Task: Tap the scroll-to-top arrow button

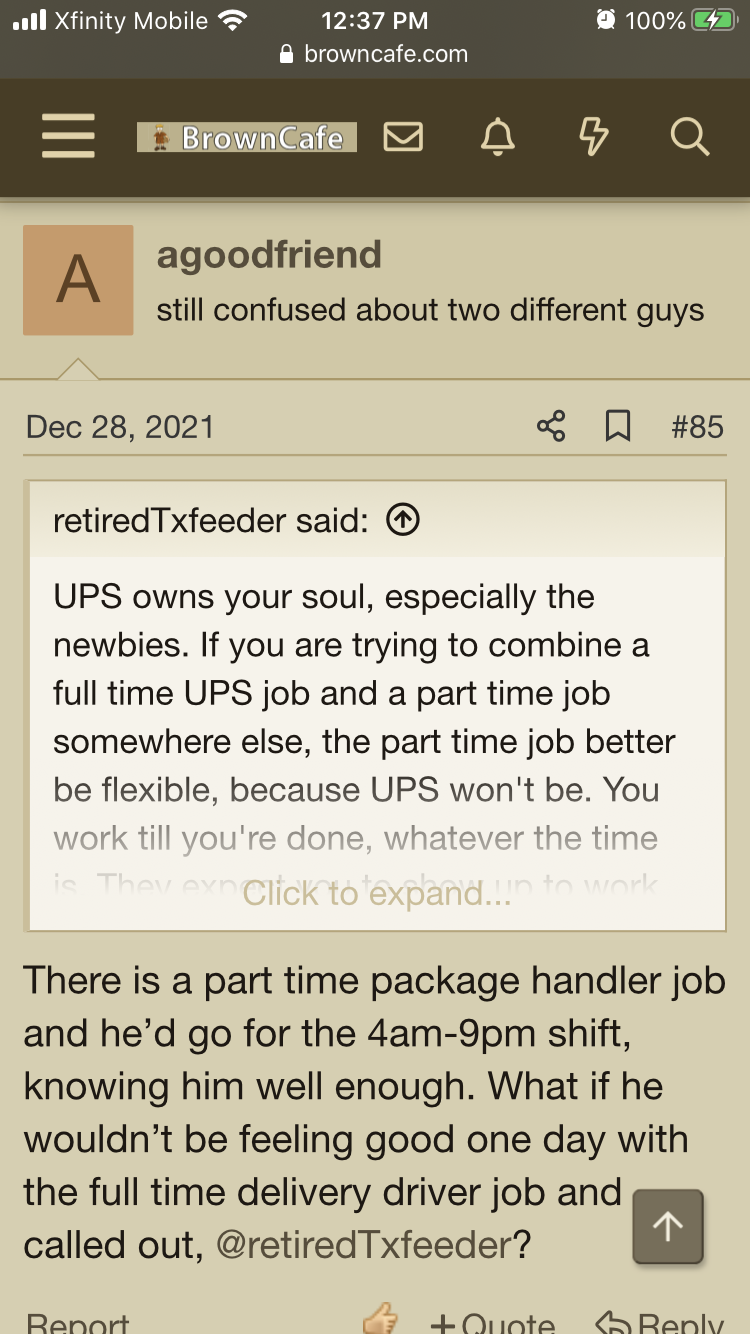Action: [x=668, y=1226]
